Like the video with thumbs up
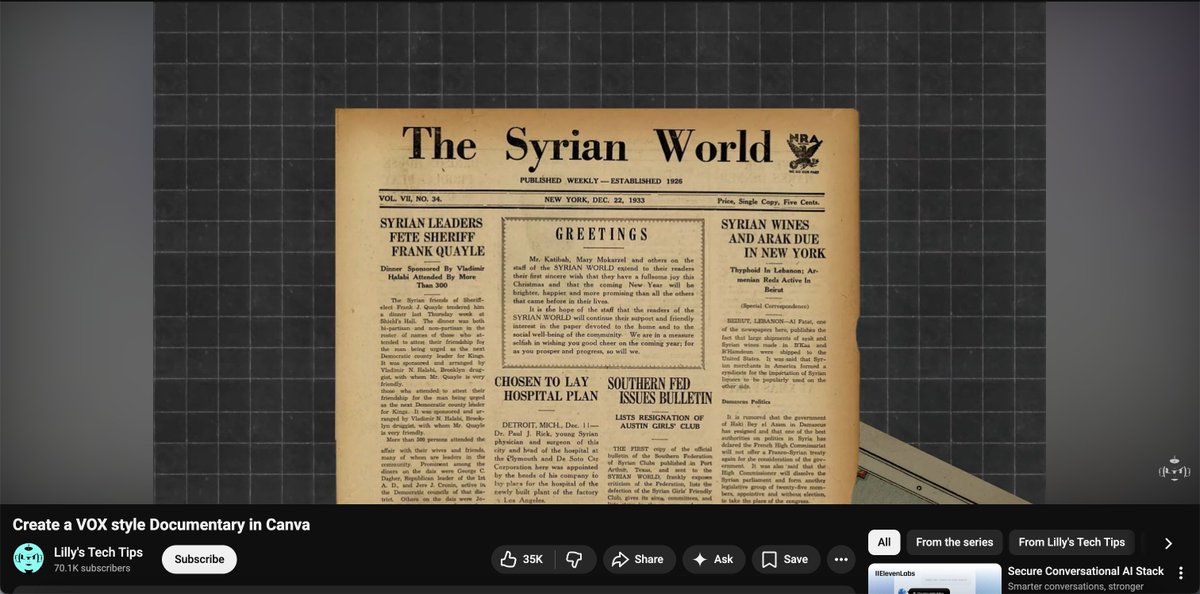The width and height of the screenshot is (1200, 594). click(522, 559)
